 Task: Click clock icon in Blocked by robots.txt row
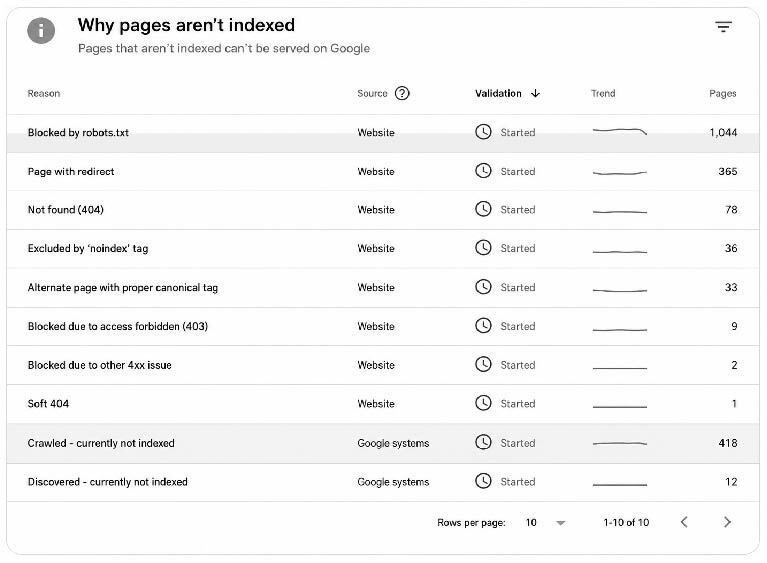click(x=483, y=132)
